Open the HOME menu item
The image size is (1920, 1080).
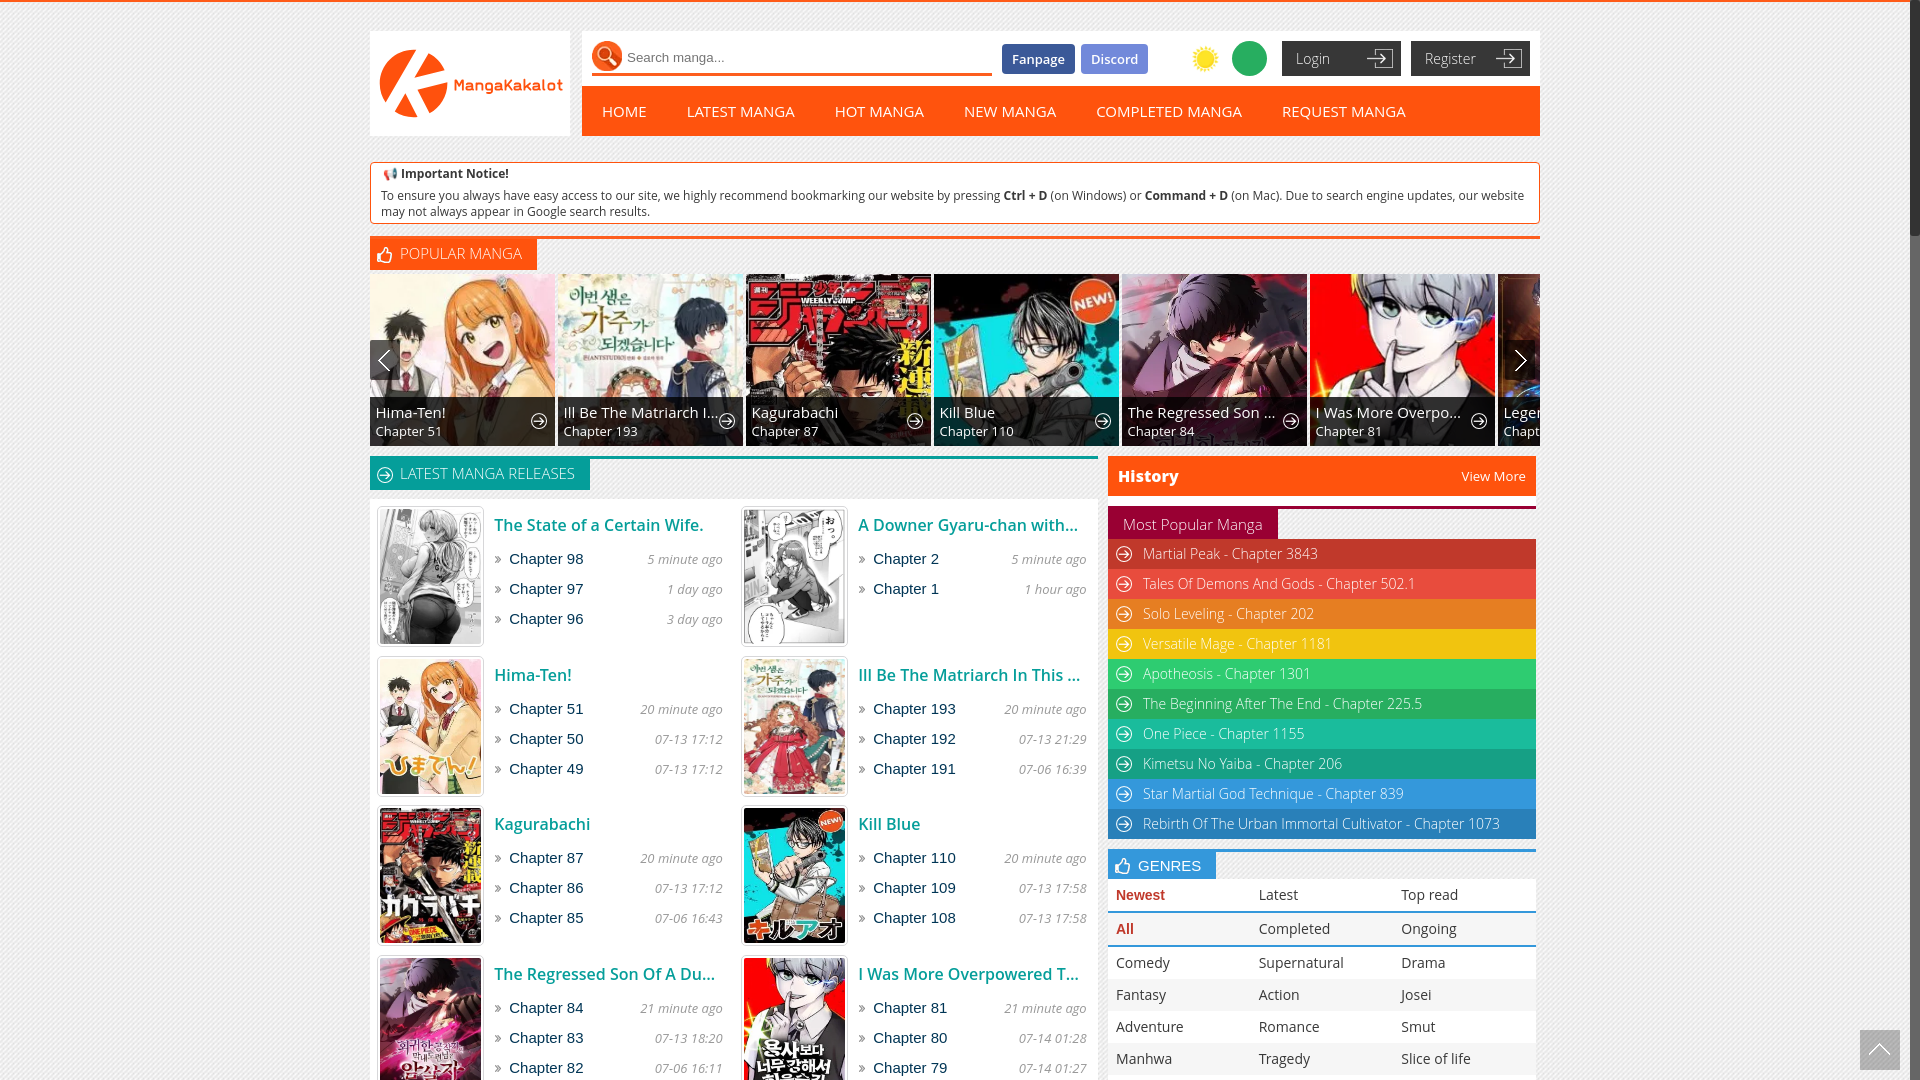(624, 111)
